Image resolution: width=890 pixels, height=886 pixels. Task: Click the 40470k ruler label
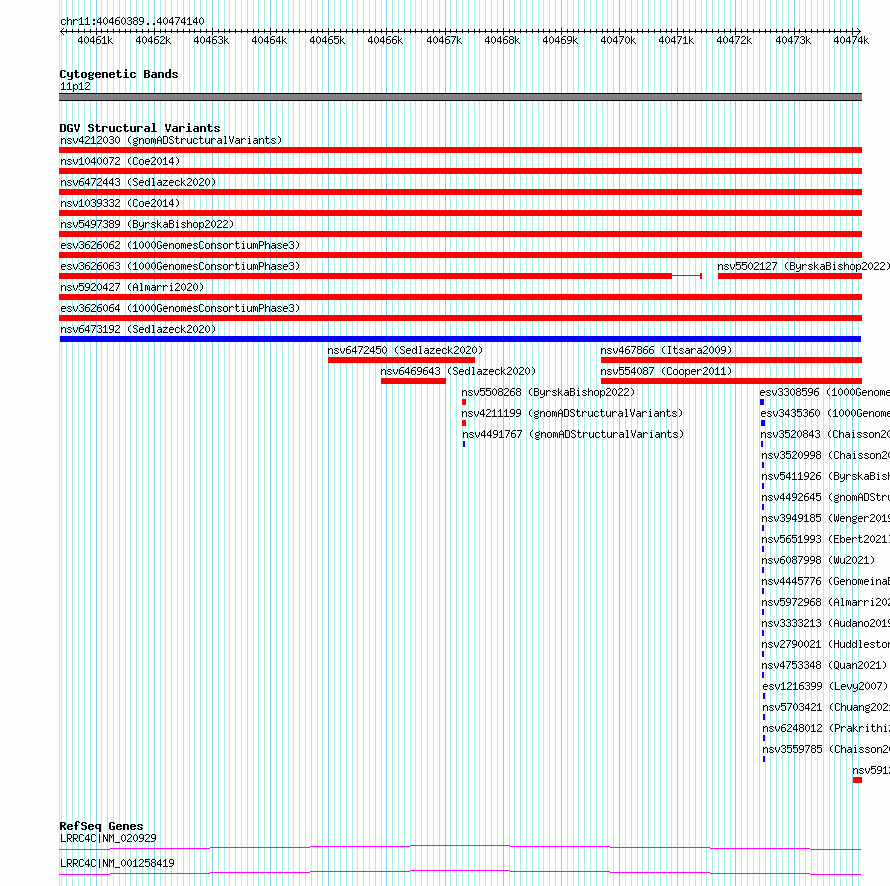point(618,40)
